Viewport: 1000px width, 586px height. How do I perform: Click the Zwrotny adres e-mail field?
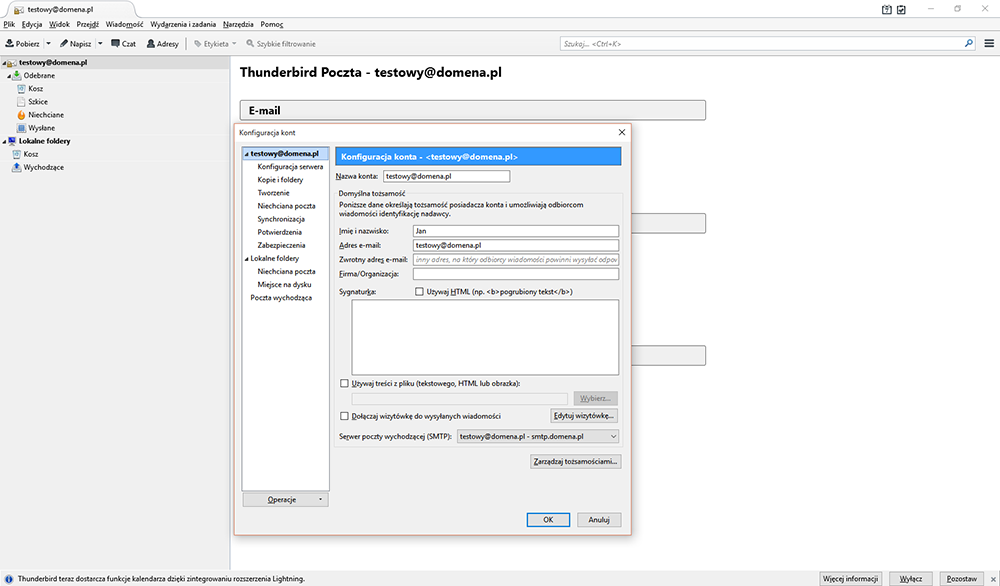(516, 260)
